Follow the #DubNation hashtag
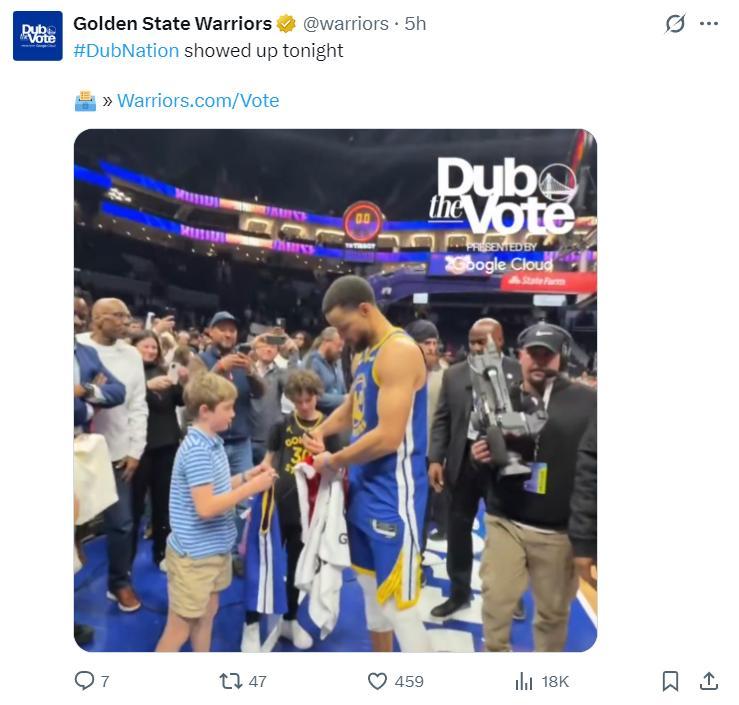739x705 pixels. [126, 50]
